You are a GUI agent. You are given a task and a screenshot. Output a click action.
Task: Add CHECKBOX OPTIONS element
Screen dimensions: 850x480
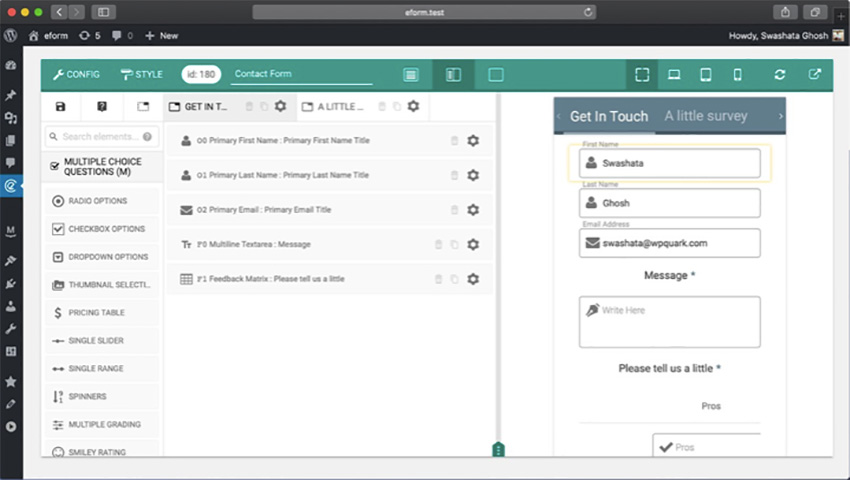point(102,229)
